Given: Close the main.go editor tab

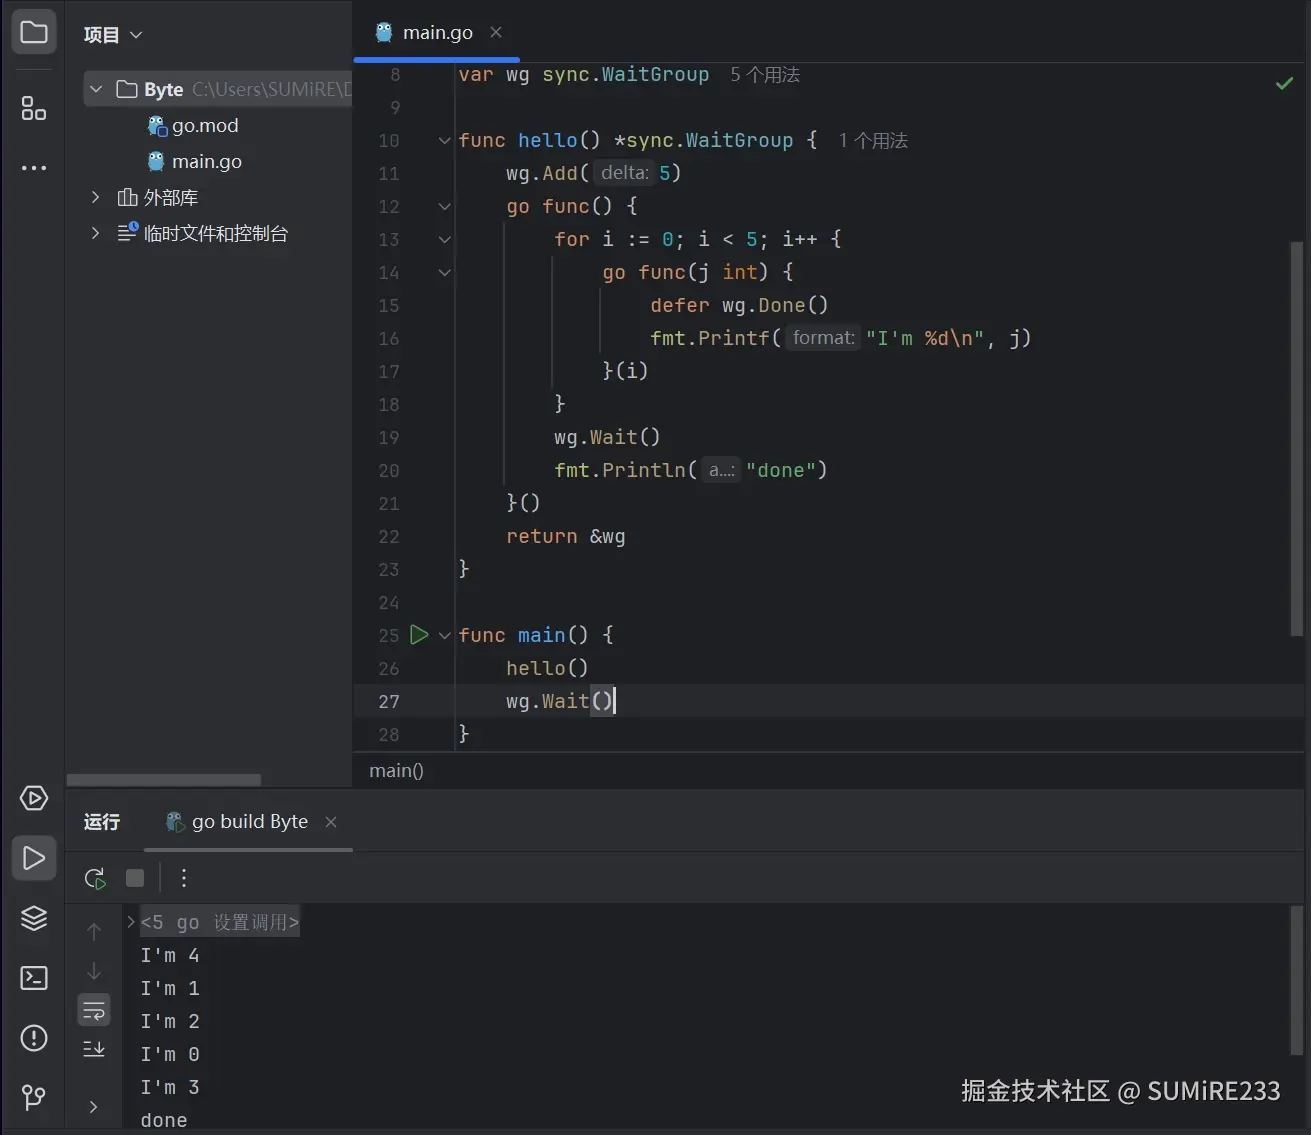Looking at the screenshot, I should (x=496, y=32).
